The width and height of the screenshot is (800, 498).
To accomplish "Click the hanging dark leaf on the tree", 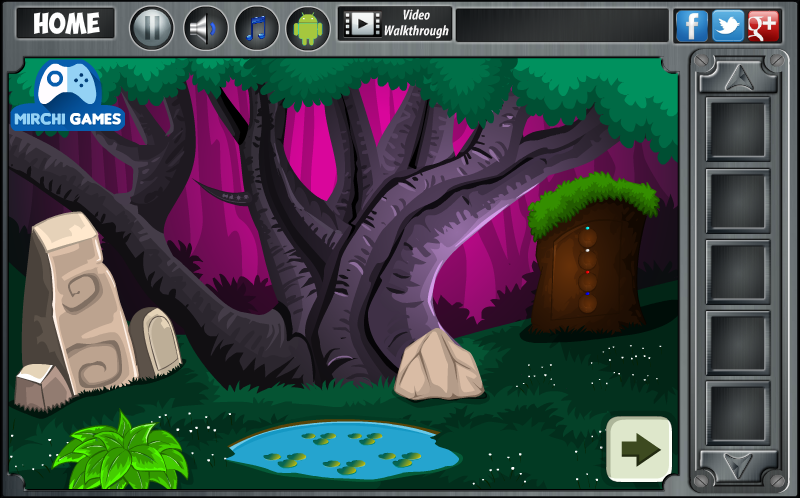I will (224, 193).
